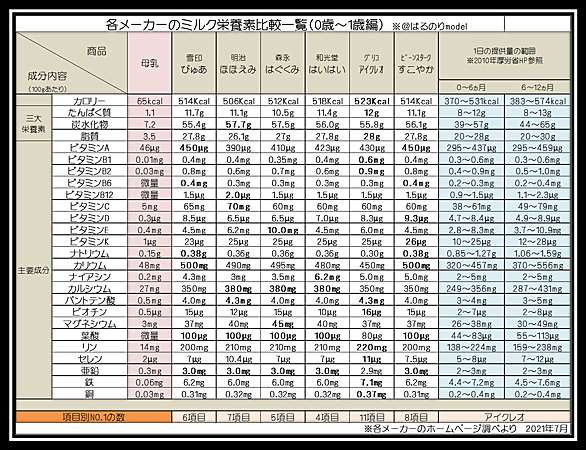This screenshot has height=450, width=586.
Task: Click the 370〜531kcal range cell
Action: [x=471, y=101]
